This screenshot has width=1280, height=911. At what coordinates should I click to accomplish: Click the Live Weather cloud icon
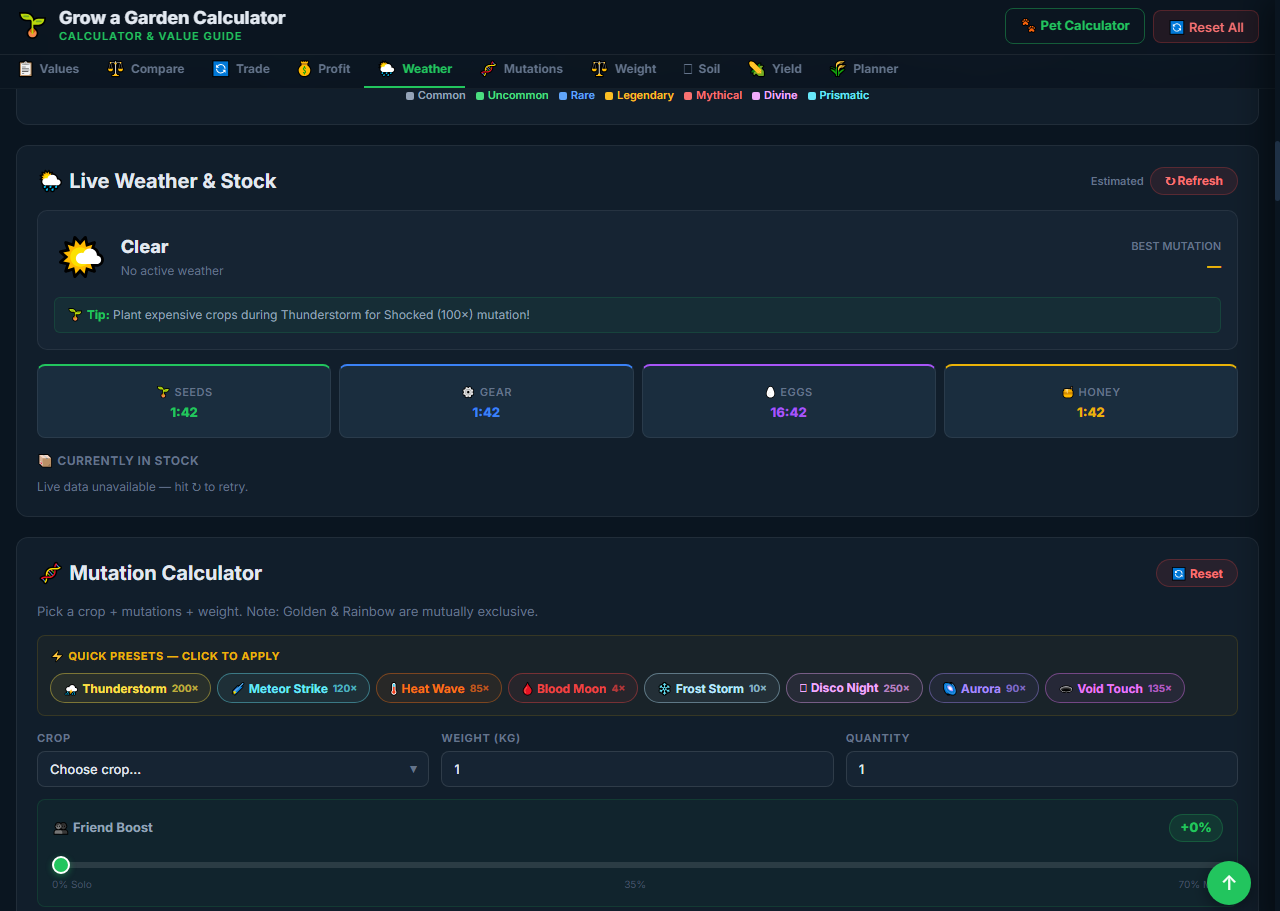coord(50,181)
